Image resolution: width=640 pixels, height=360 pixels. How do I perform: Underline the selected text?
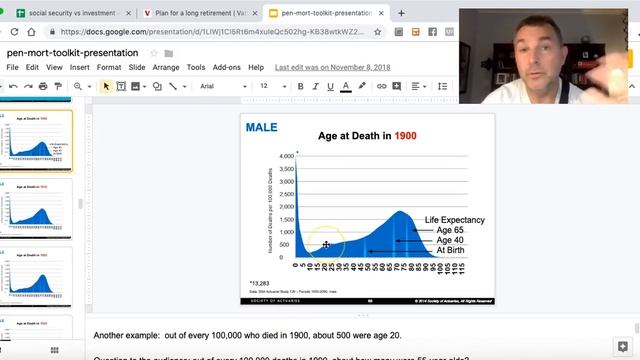coord(330,86)
